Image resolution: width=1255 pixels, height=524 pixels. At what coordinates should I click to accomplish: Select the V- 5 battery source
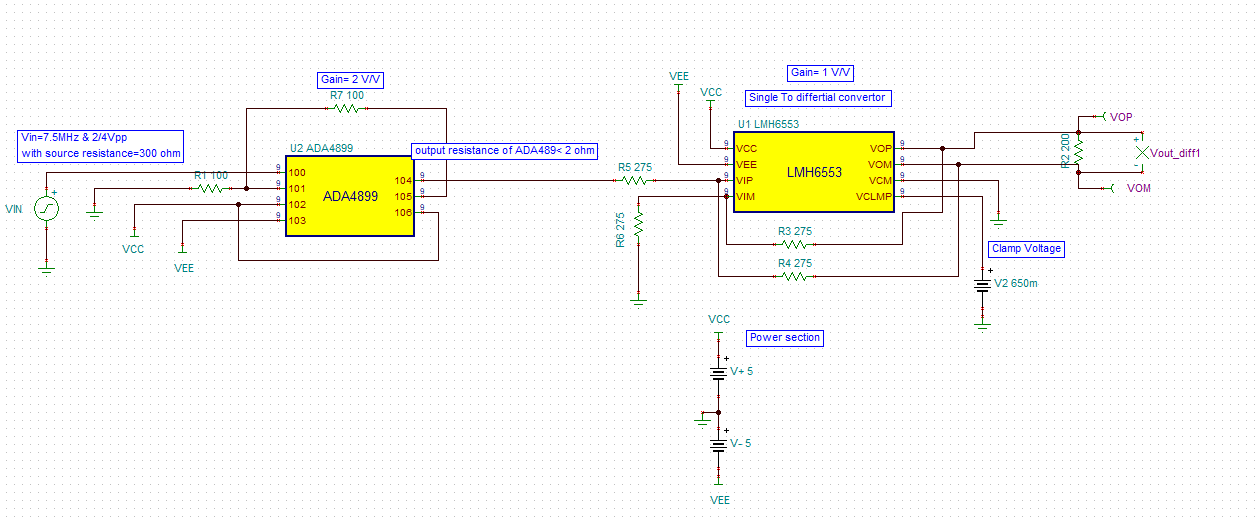(x=718, y=444)
